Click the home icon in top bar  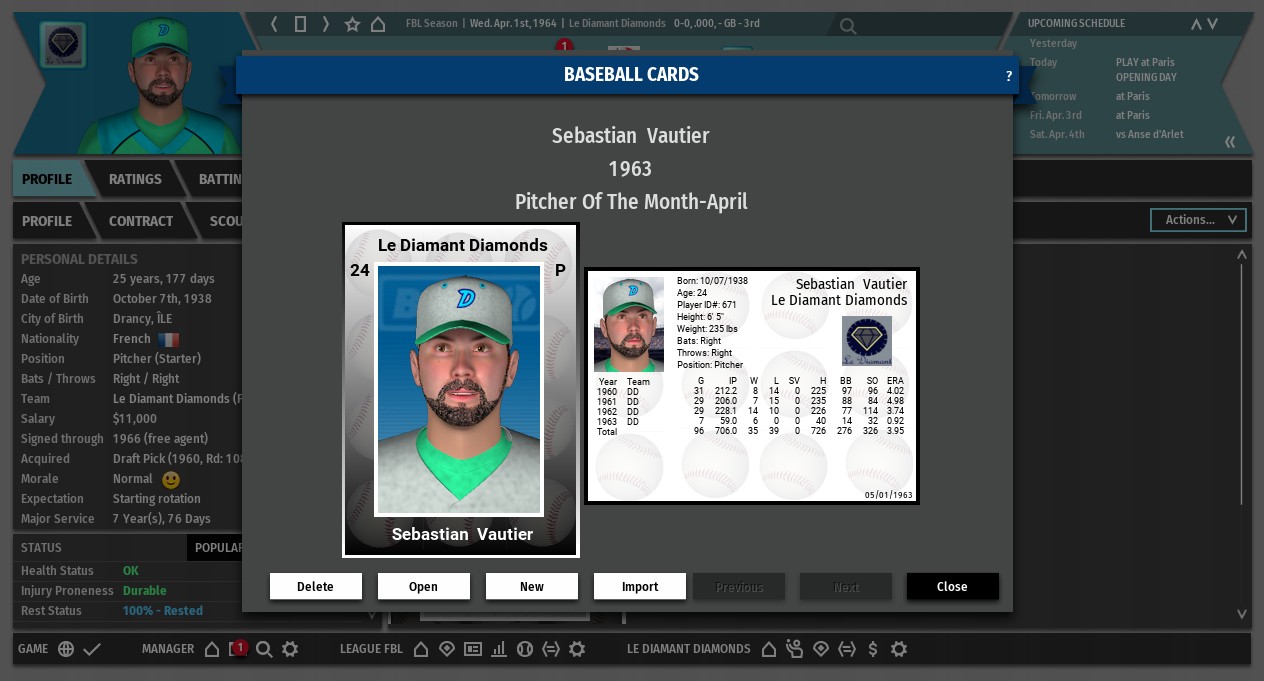coord(378,23)
